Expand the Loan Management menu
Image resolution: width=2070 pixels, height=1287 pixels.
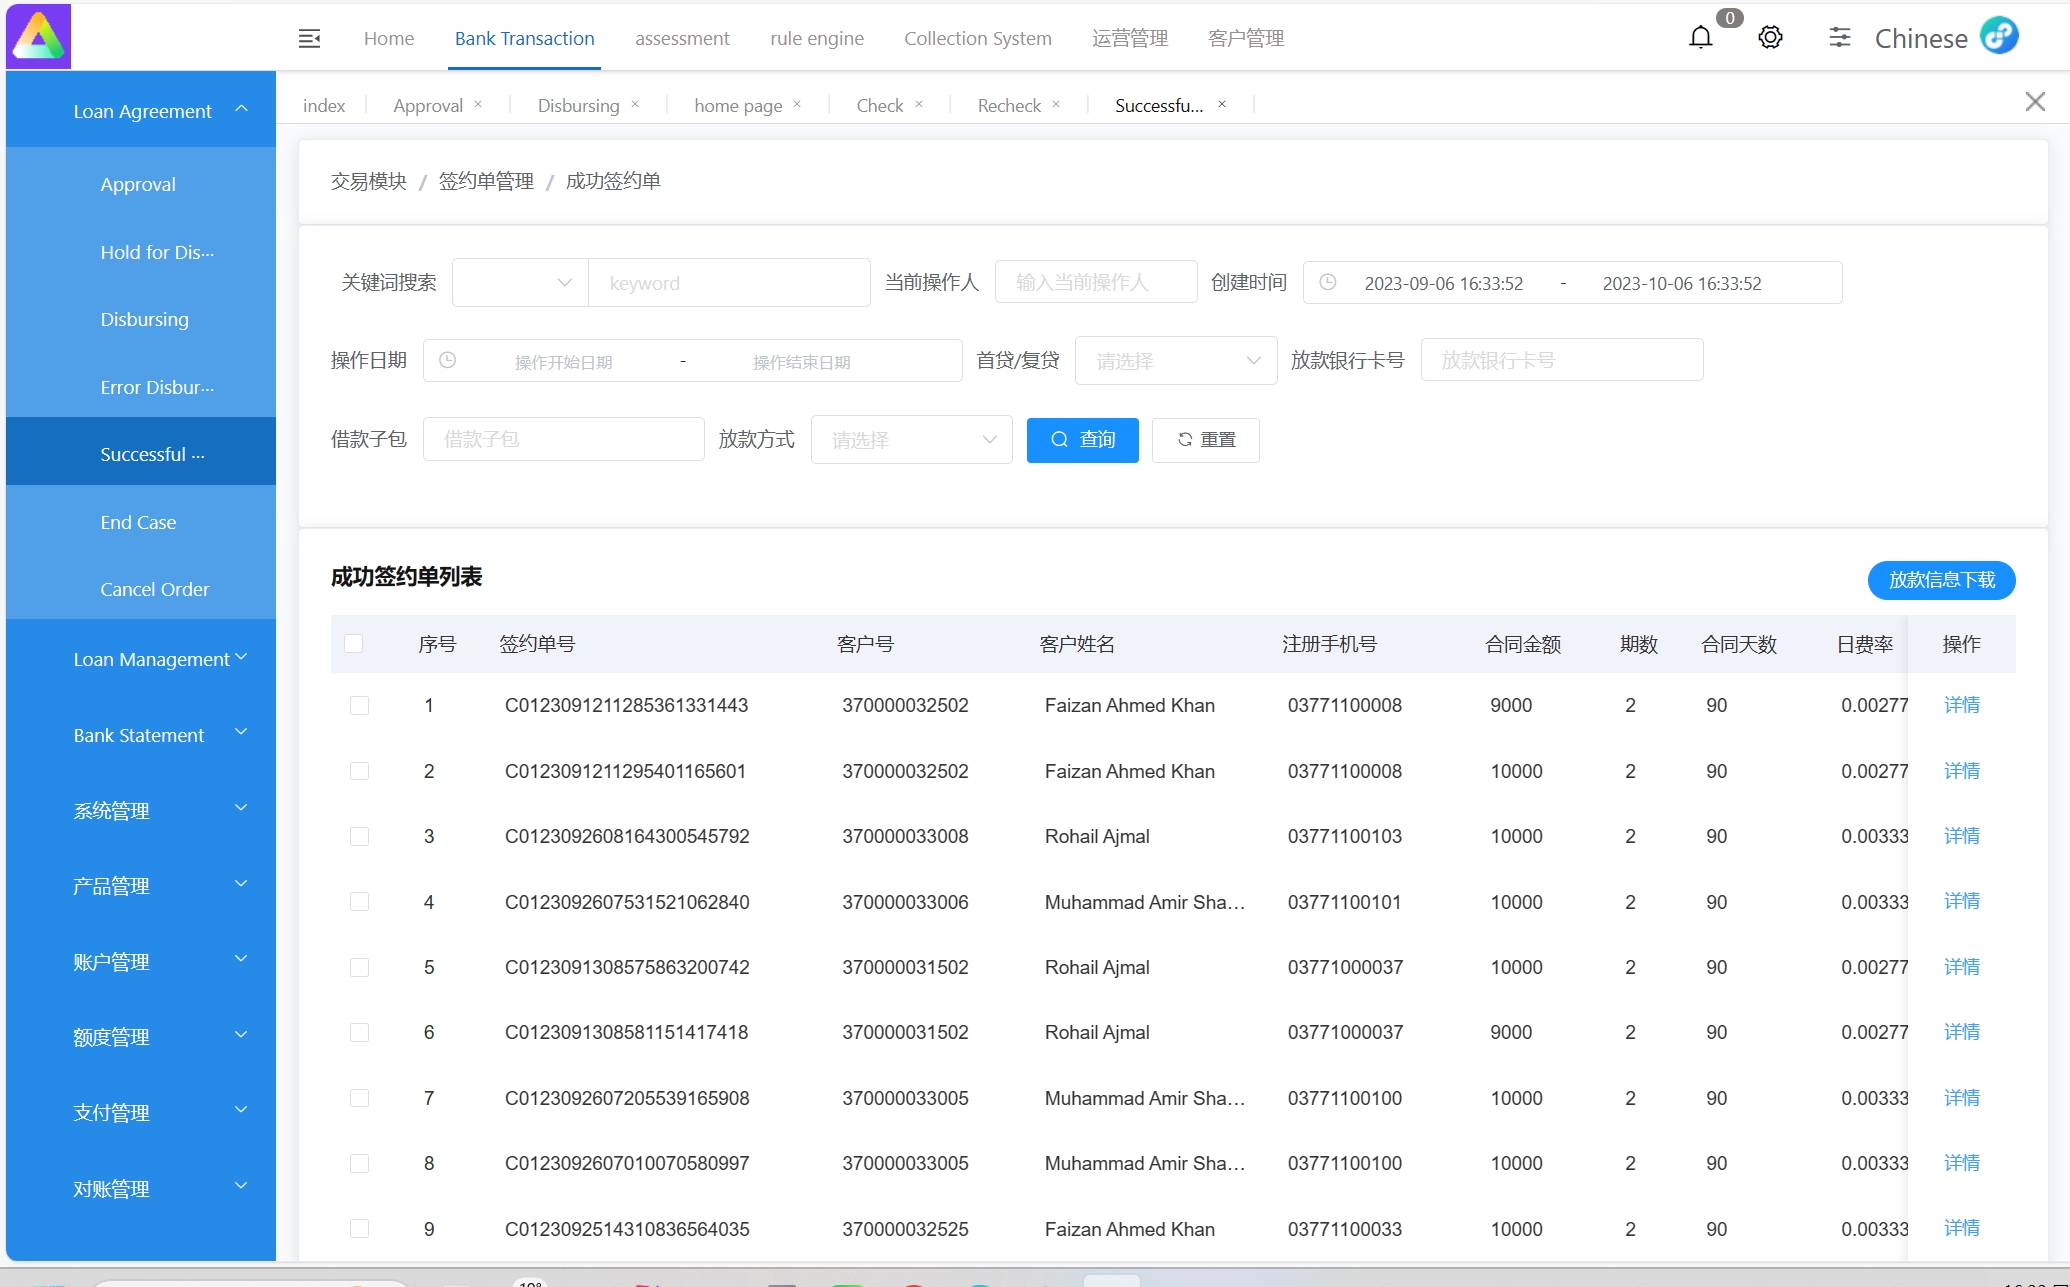(141, 658)
